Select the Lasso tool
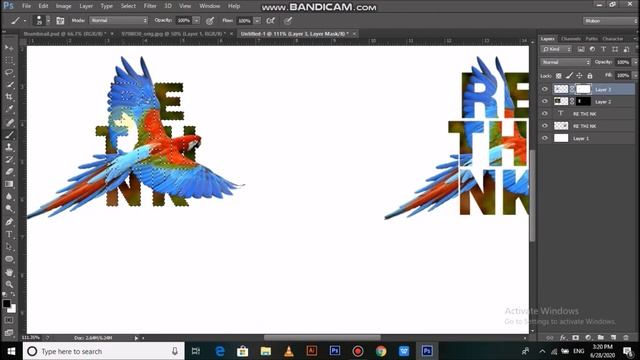The image size is (640, 360). 9,73
